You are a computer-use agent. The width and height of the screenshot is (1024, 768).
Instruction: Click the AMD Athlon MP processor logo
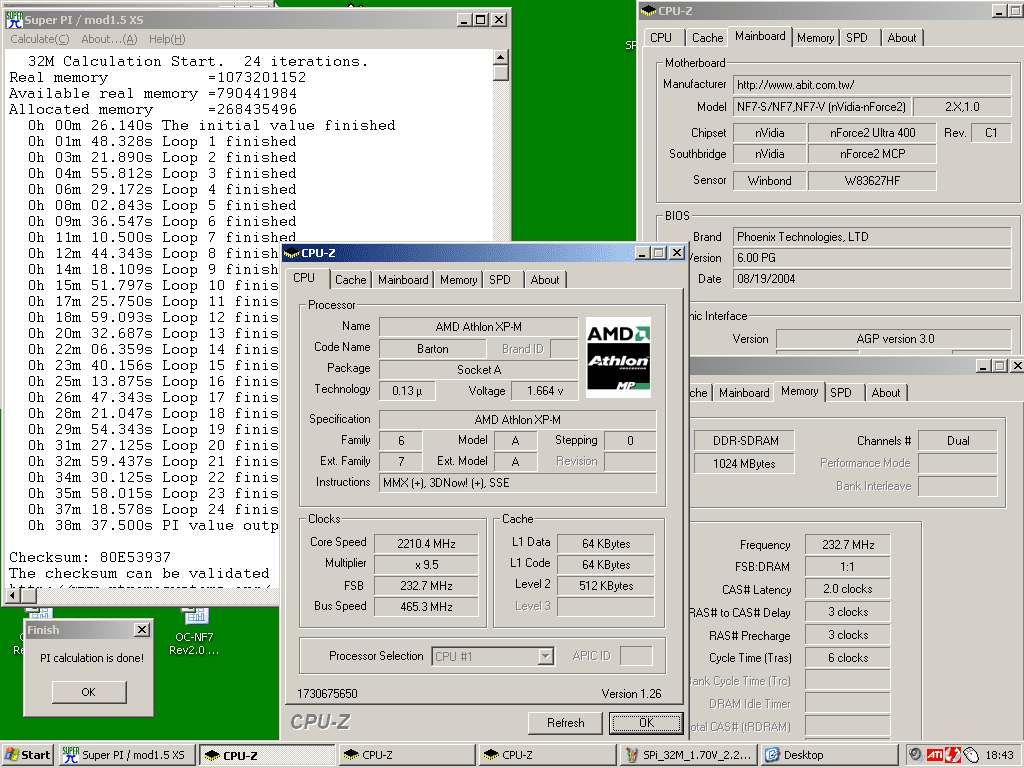coord(618,358)
